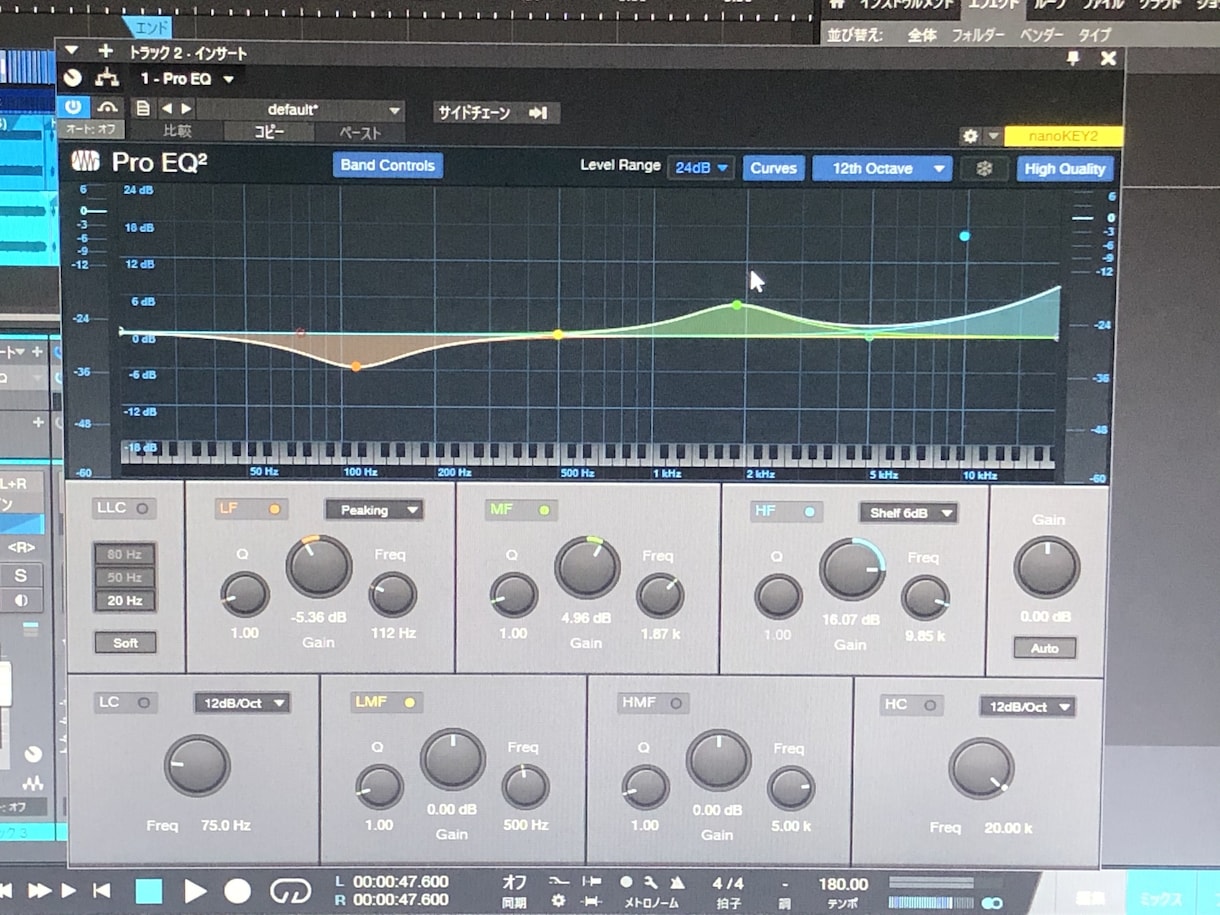Click the green MF band node on curve

737,304
